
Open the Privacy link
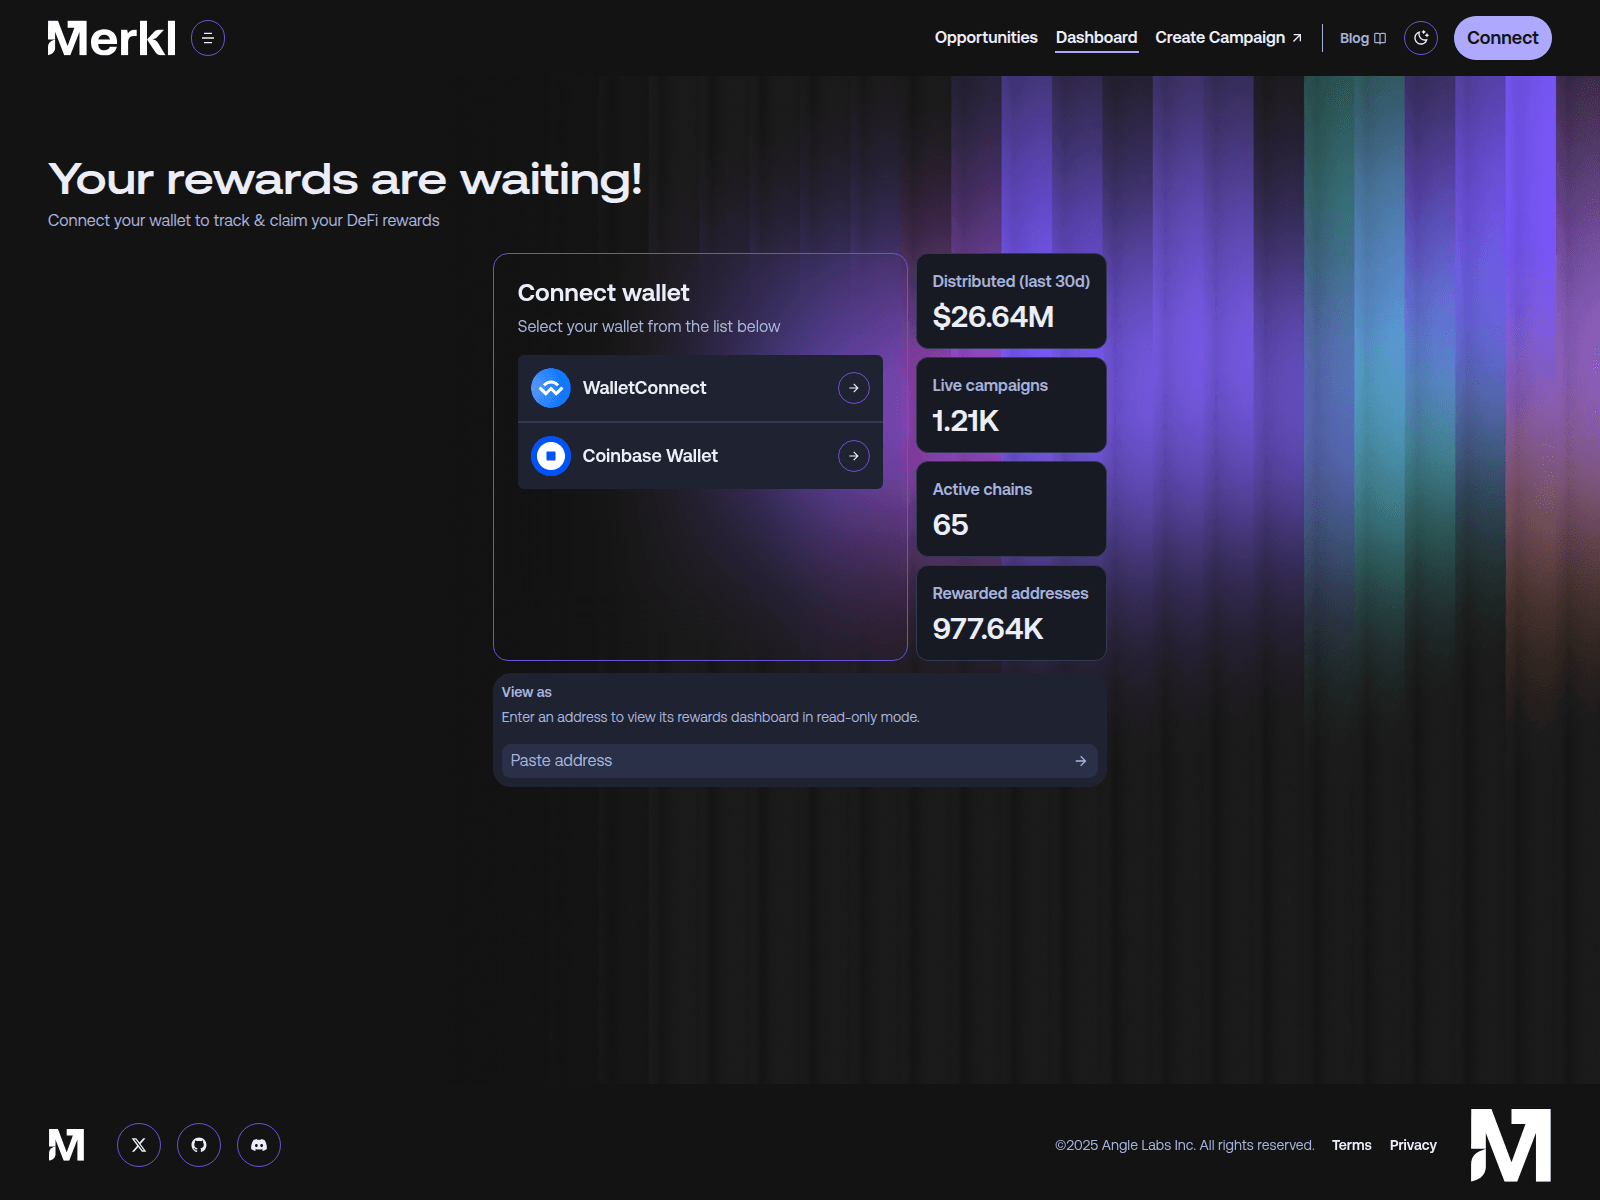1413,1145
